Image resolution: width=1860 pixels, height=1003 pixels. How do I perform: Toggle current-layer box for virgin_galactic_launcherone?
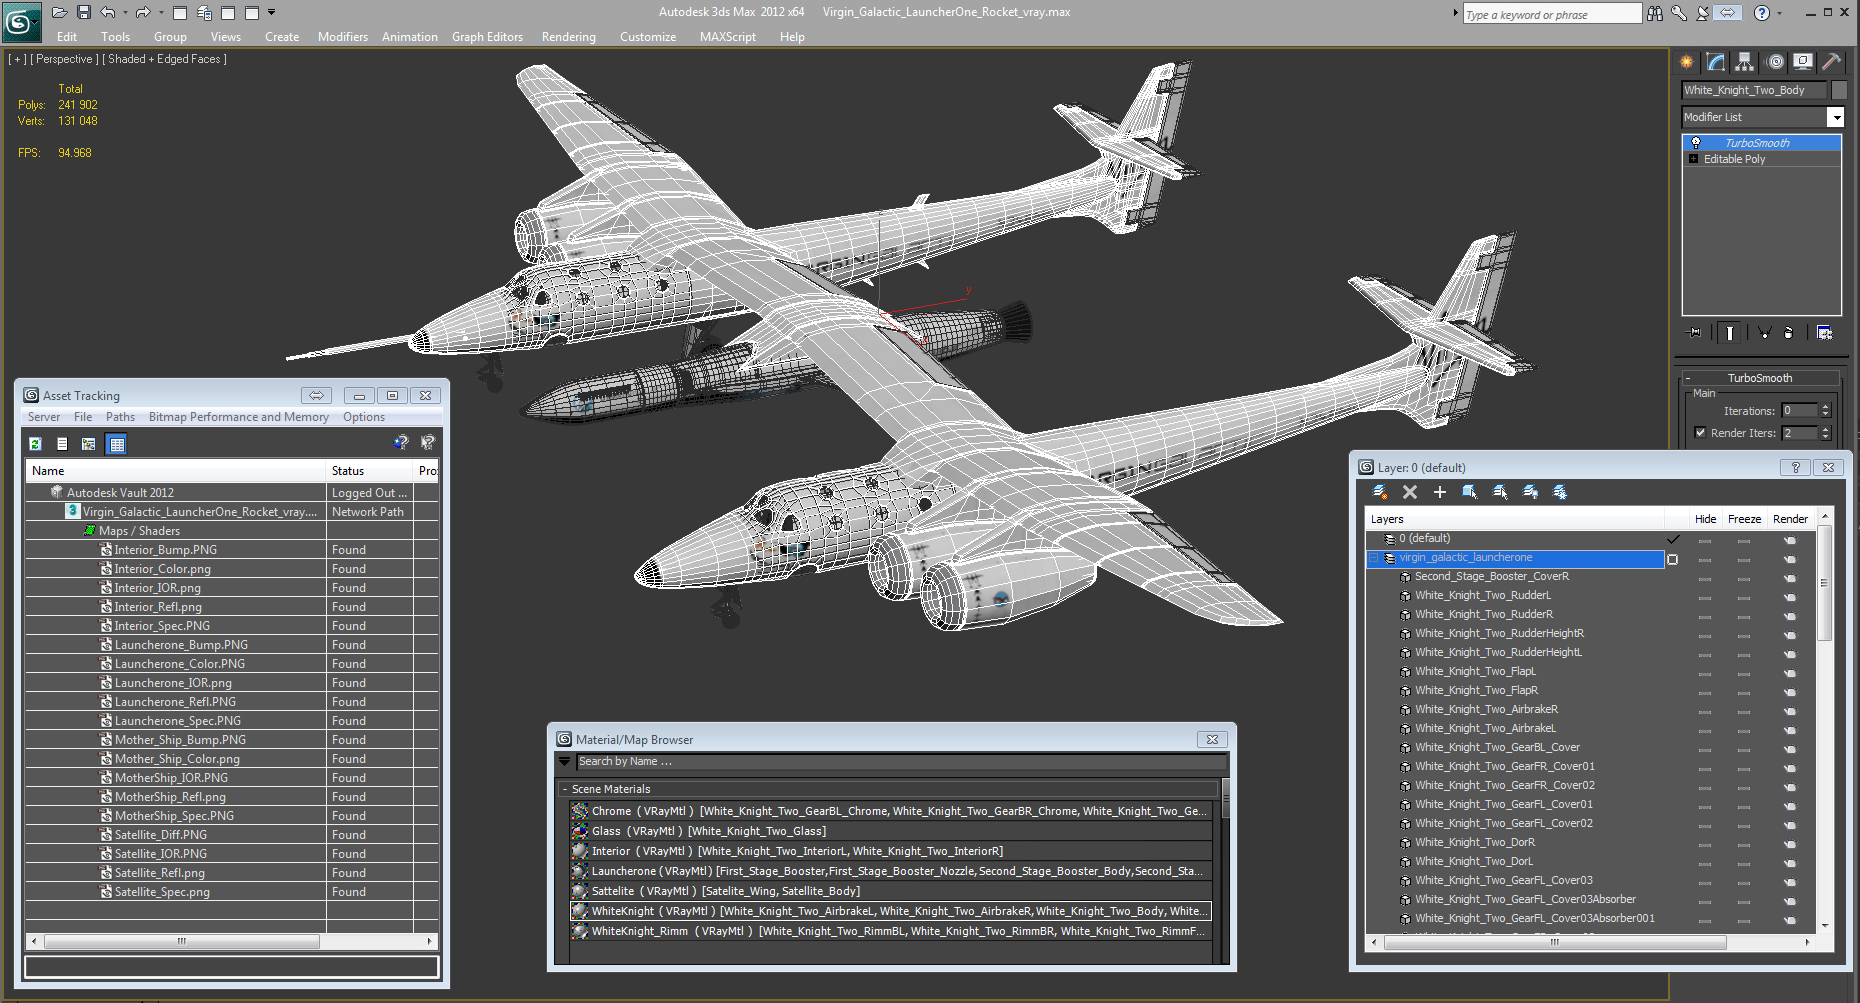click(x=1672, y=559)
